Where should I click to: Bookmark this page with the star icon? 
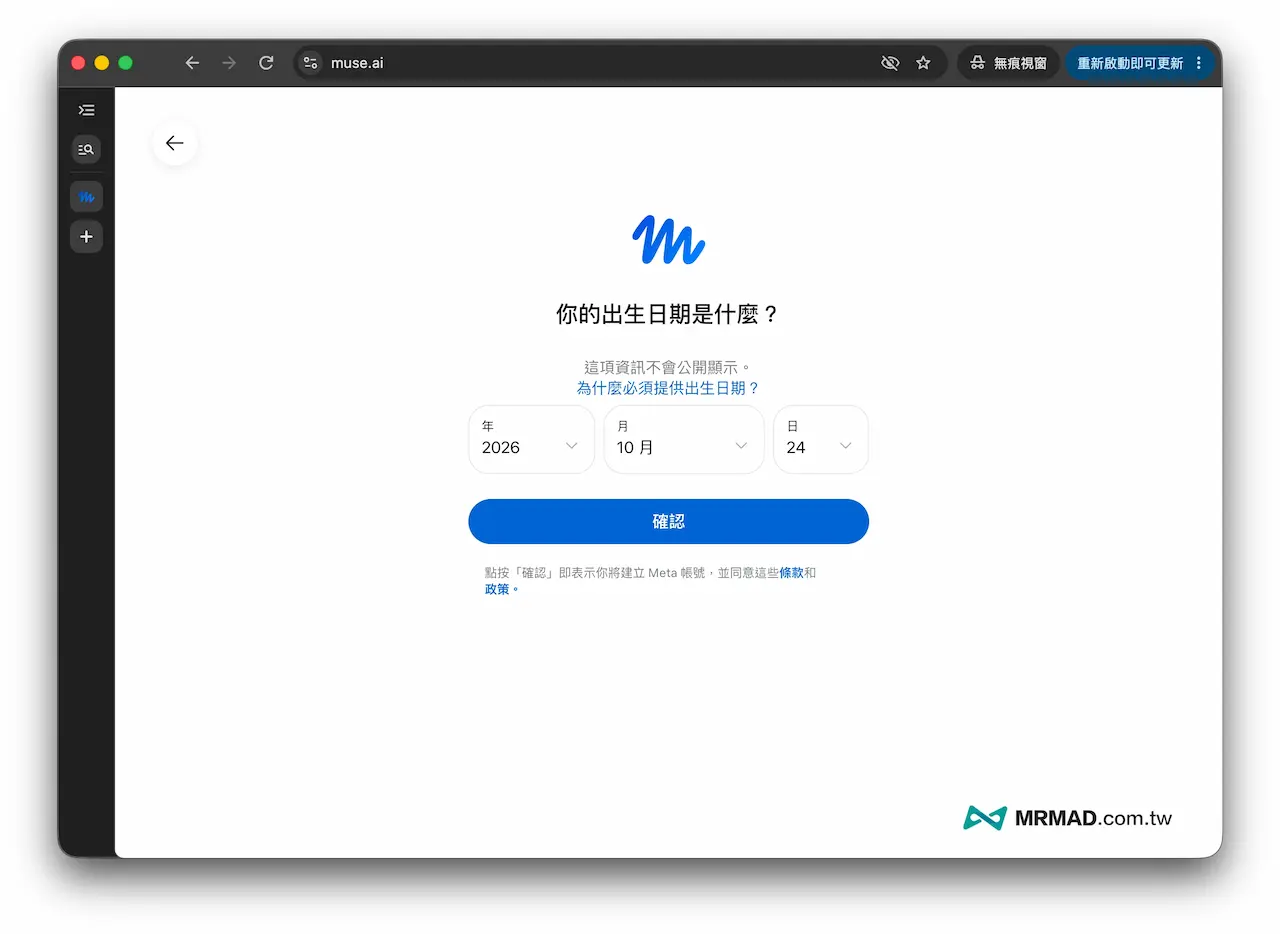923,63
